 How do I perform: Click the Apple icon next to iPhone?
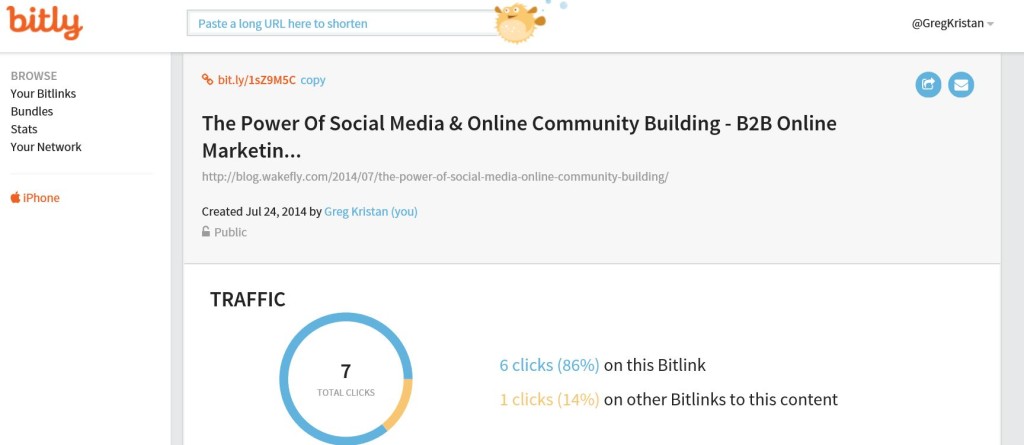pos(15,197)
